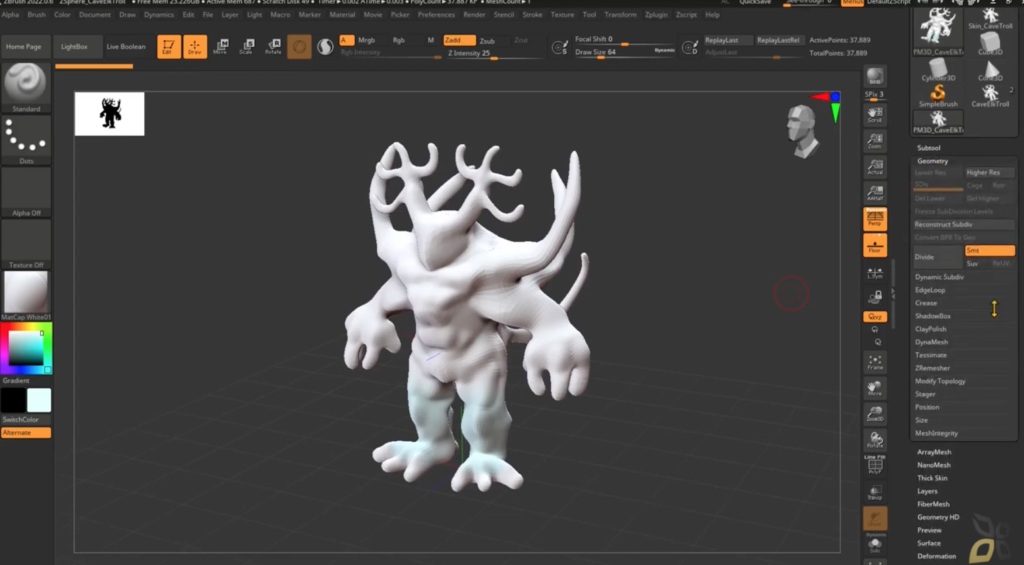Expand the Deformation section
The image size is (1024, 565).
936,557
